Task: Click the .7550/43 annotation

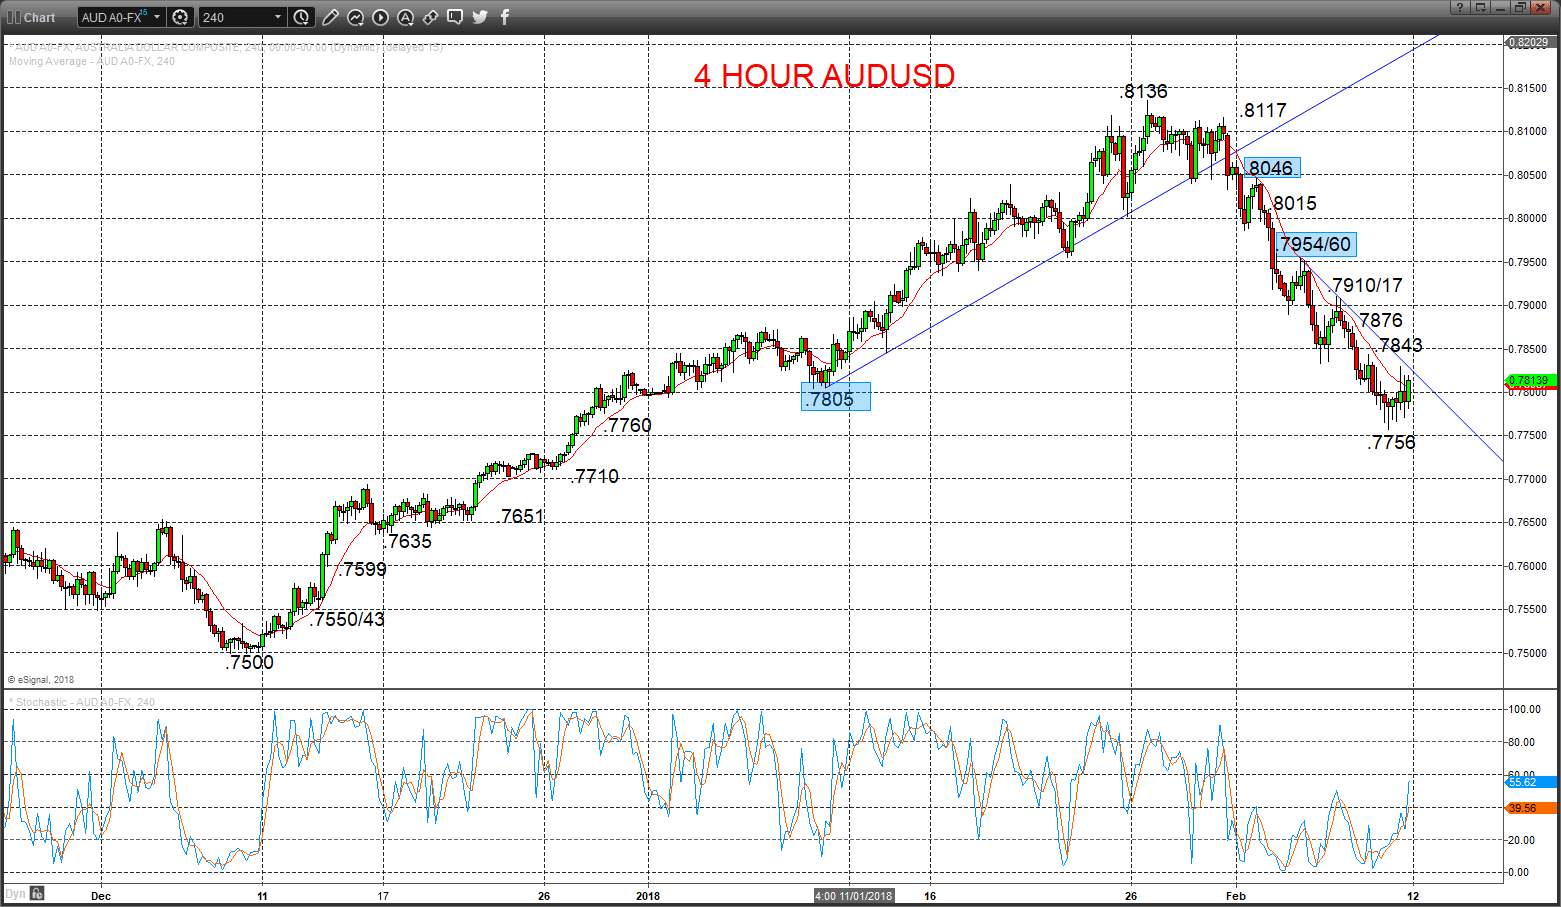Action: click(x=347, y=619)
